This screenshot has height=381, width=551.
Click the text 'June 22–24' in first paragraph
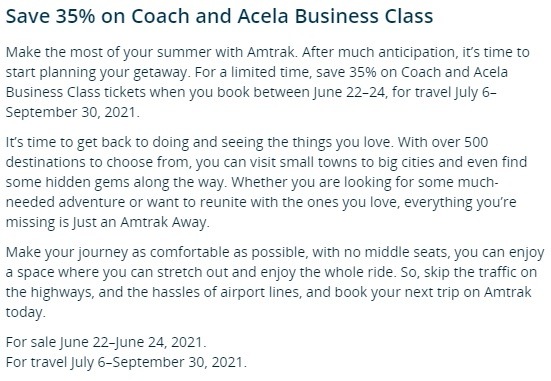point(350,92)
